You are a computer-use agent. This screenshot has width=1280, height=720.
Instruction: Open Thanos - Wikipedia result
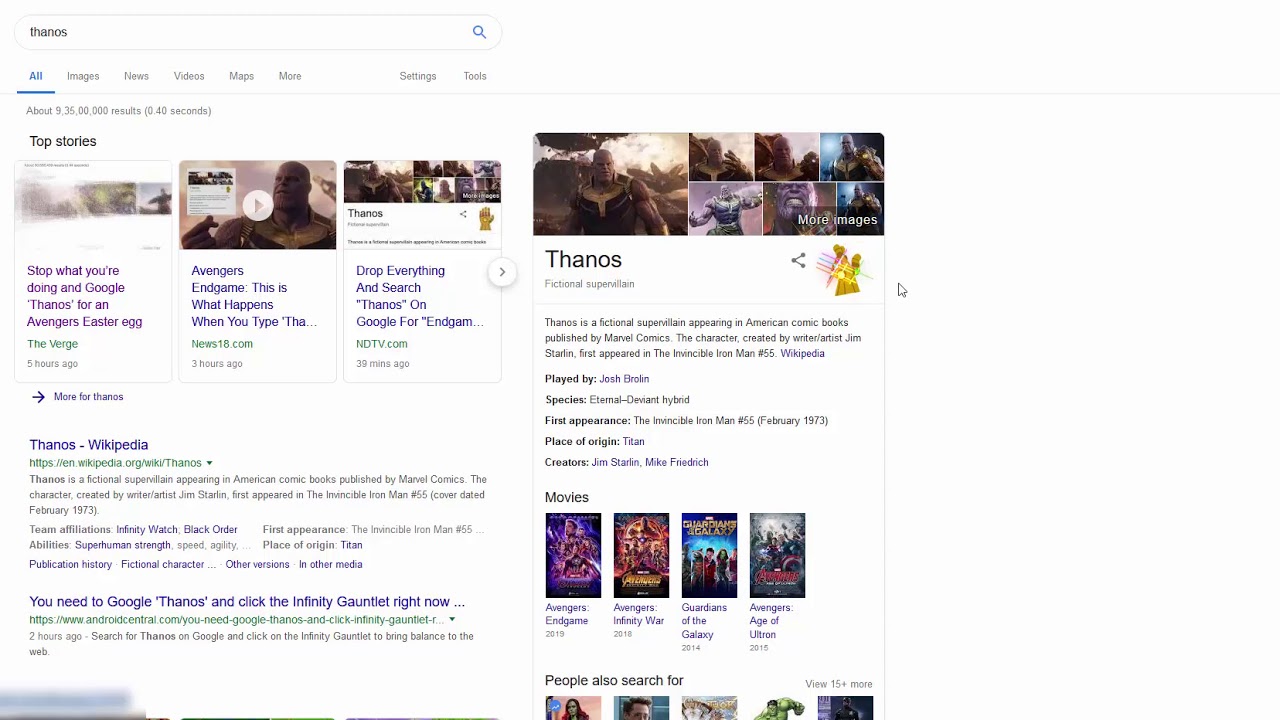[x=88, y=445]
